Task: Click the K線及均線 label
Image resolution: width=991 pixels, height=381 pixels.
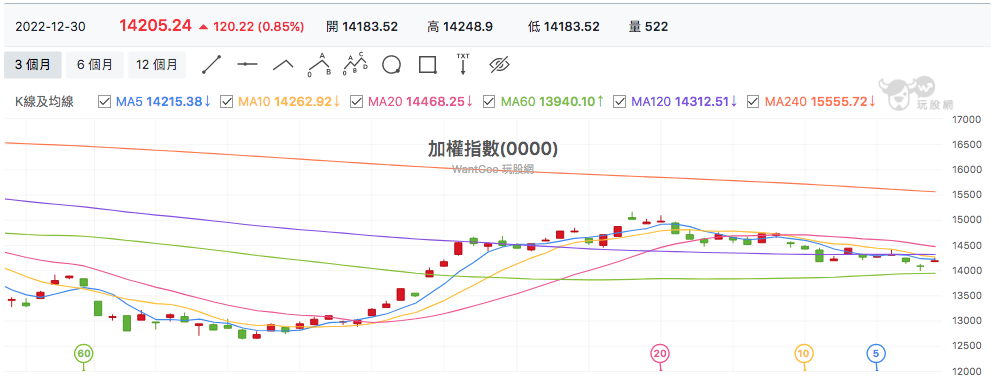Action: pyautogui.click(x=44, y=101)
